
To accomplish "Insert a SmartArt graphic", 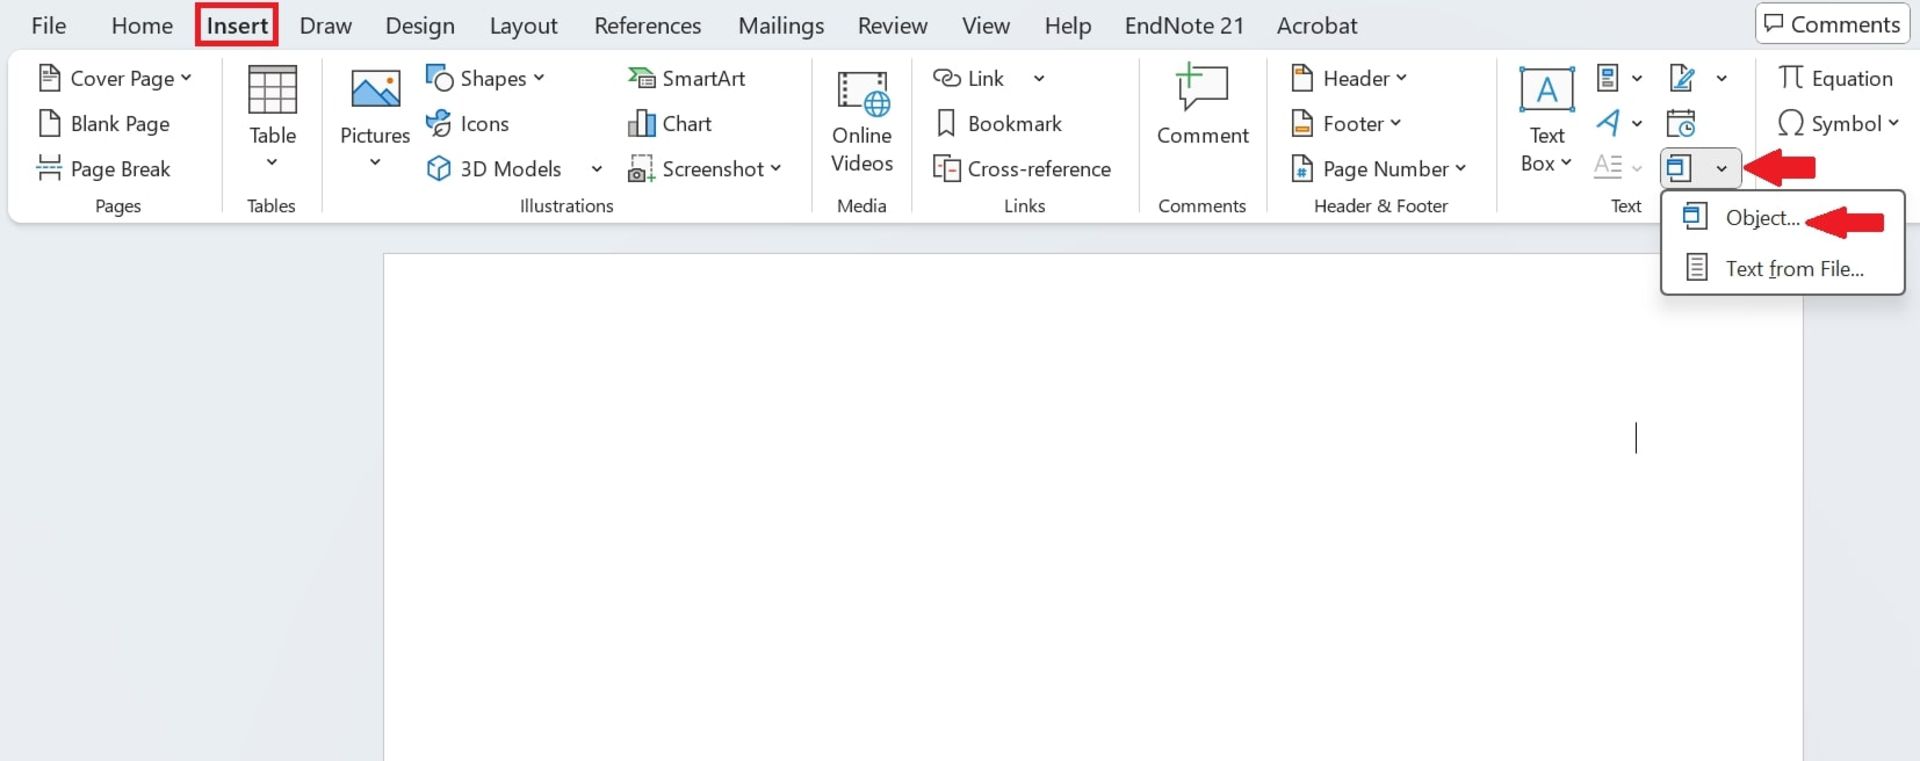I will point(687,78).
